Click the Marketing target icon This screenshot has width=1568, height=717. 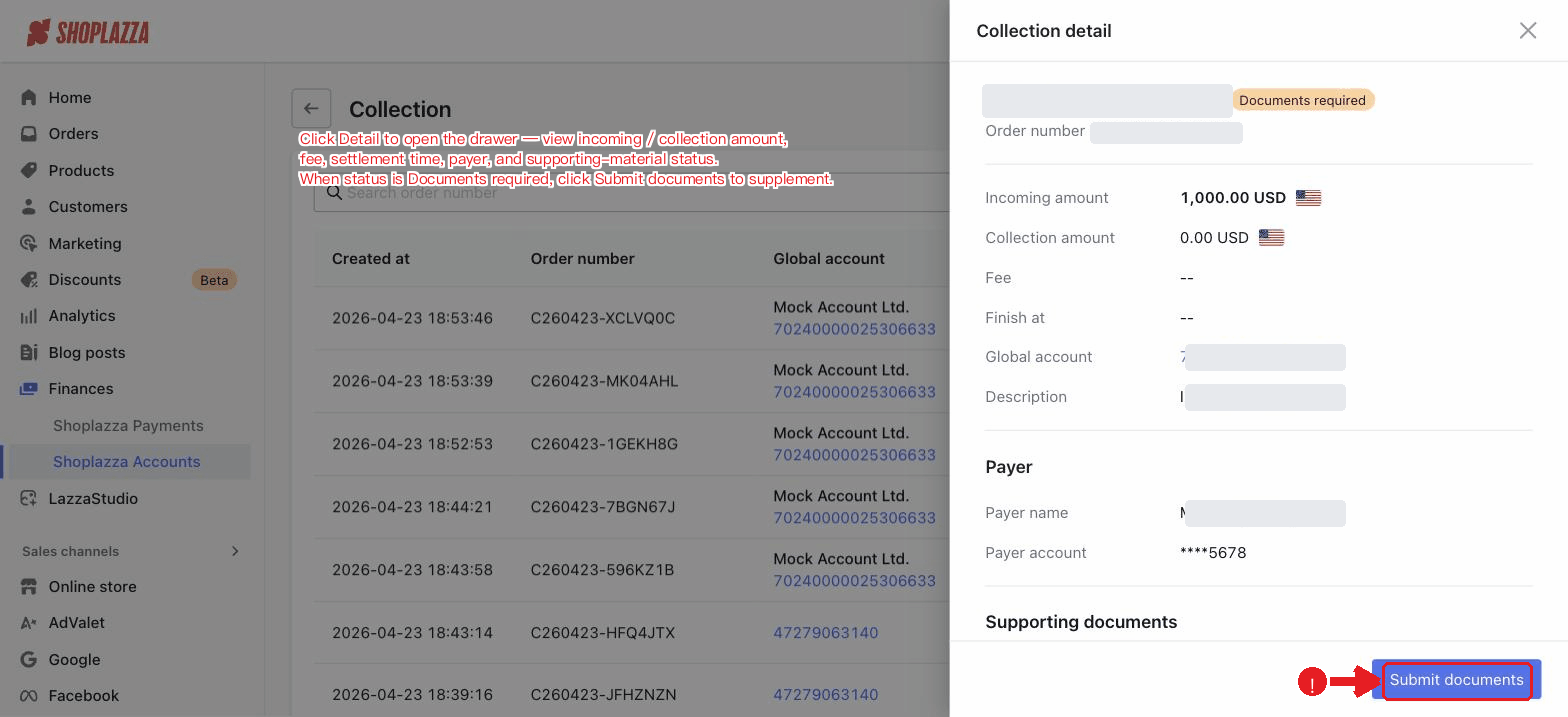coord(28,243)
